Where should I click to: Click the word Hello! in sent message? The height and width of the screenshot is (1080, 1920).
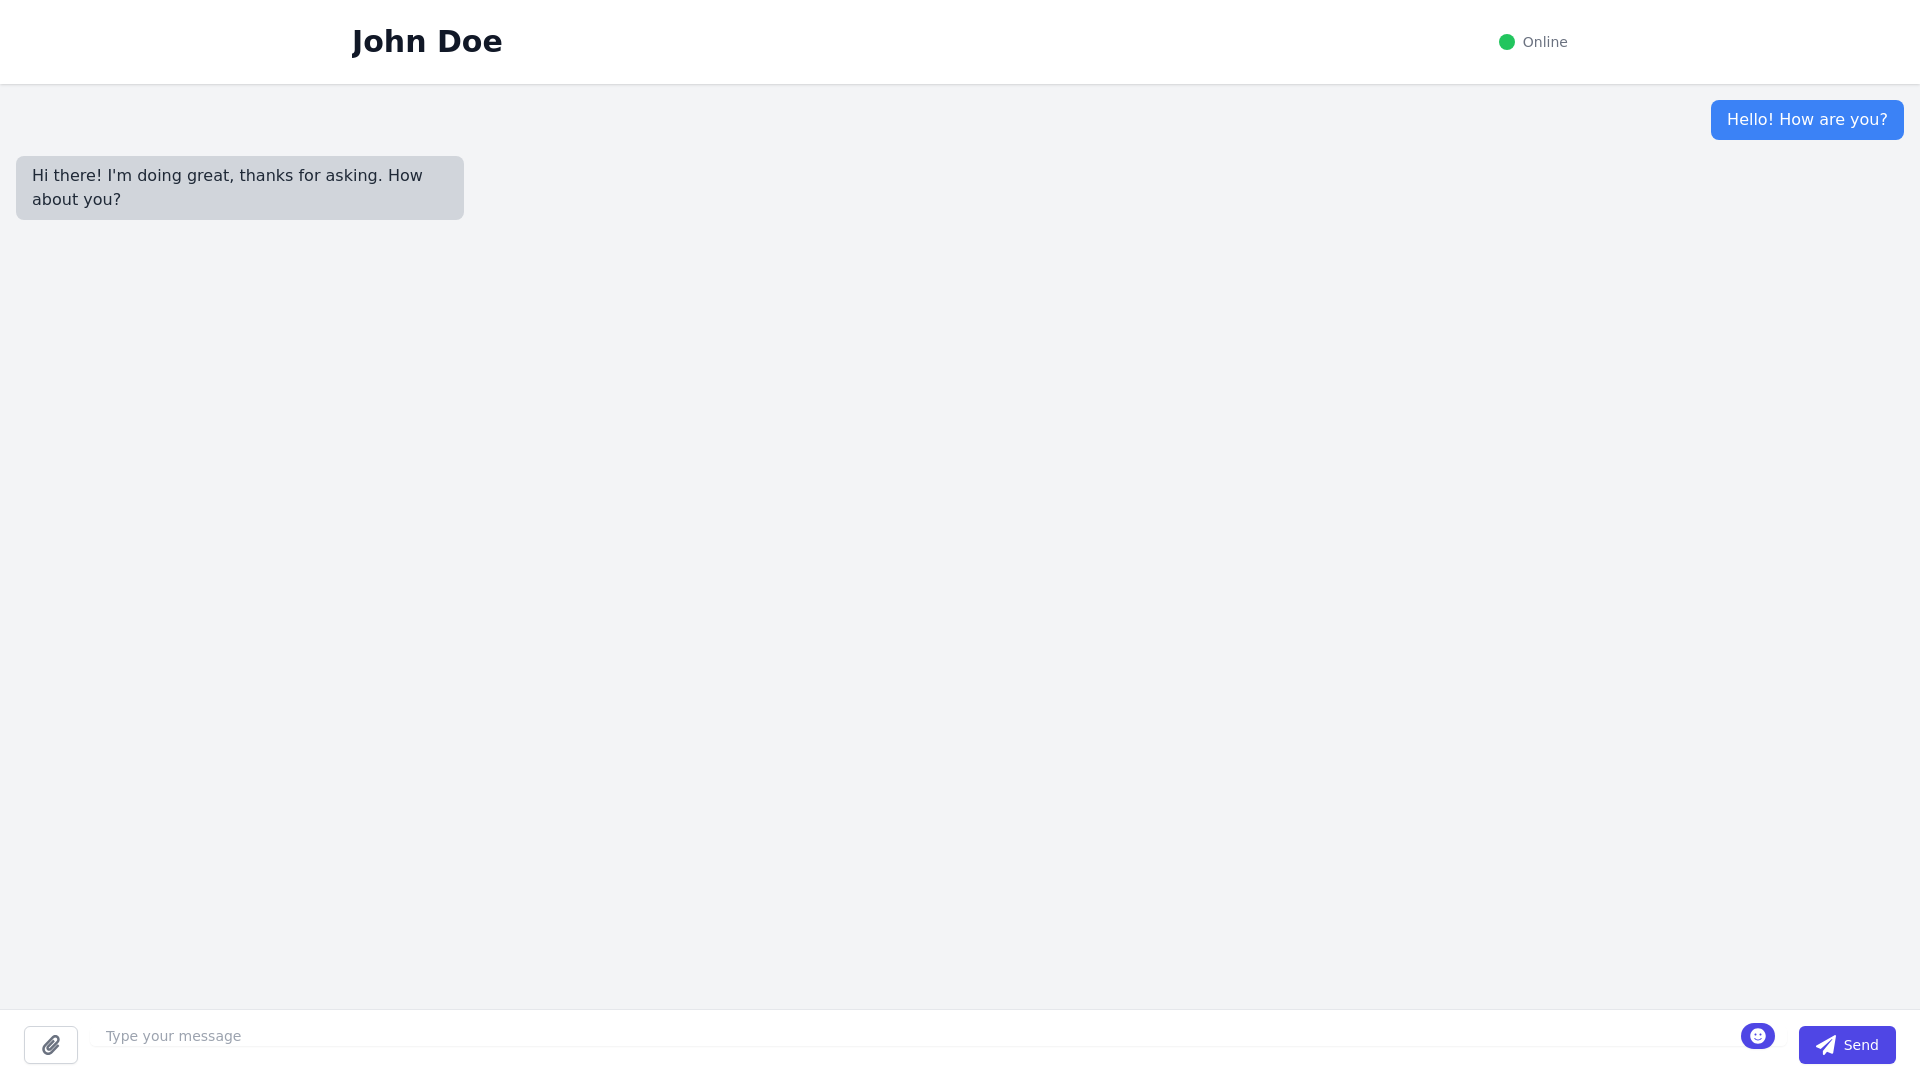1750,120
